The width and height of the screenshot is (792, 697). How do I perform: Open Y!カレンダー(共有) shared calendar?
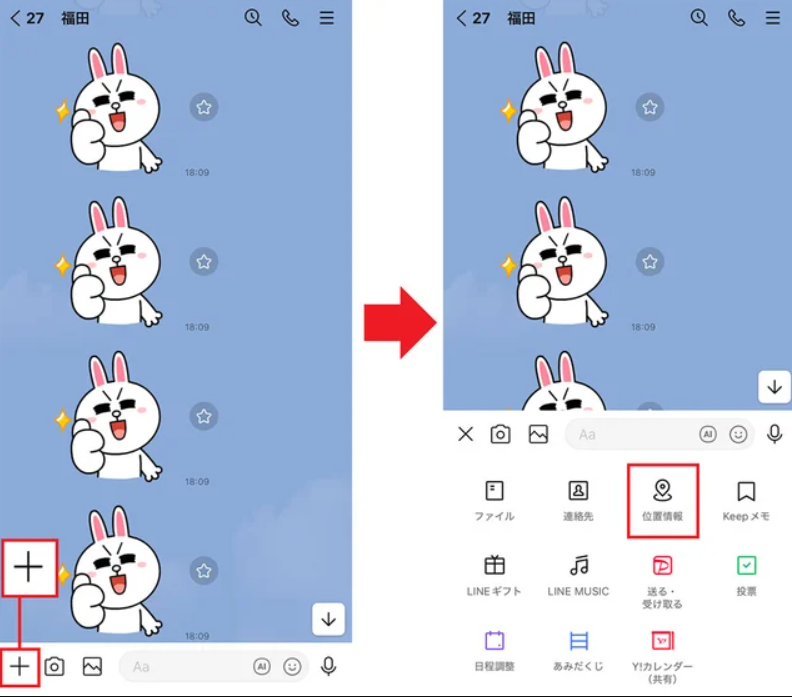663,657
